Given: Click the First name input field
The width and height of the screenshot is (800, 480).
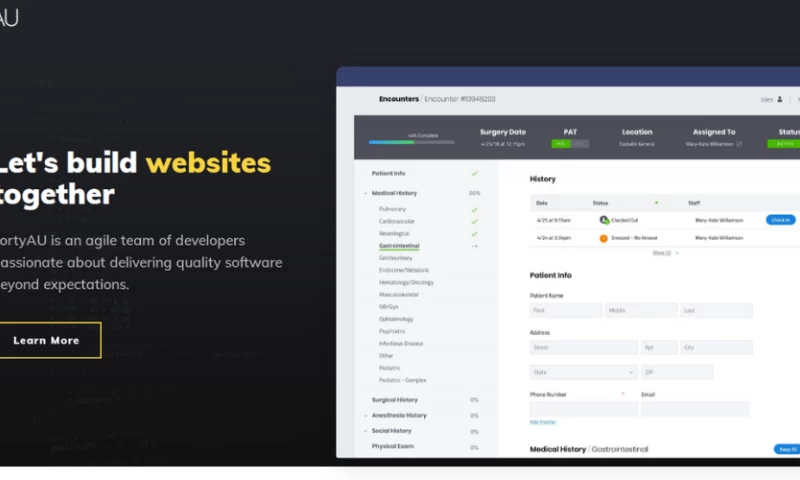Looking at the screenshot, I should (565, 311).
